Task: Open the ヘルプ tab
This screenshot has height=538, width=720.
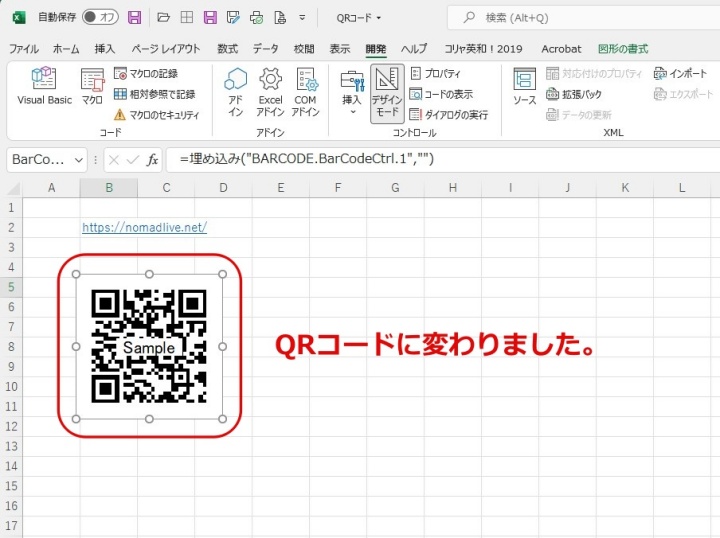Action: click(414, 49)
